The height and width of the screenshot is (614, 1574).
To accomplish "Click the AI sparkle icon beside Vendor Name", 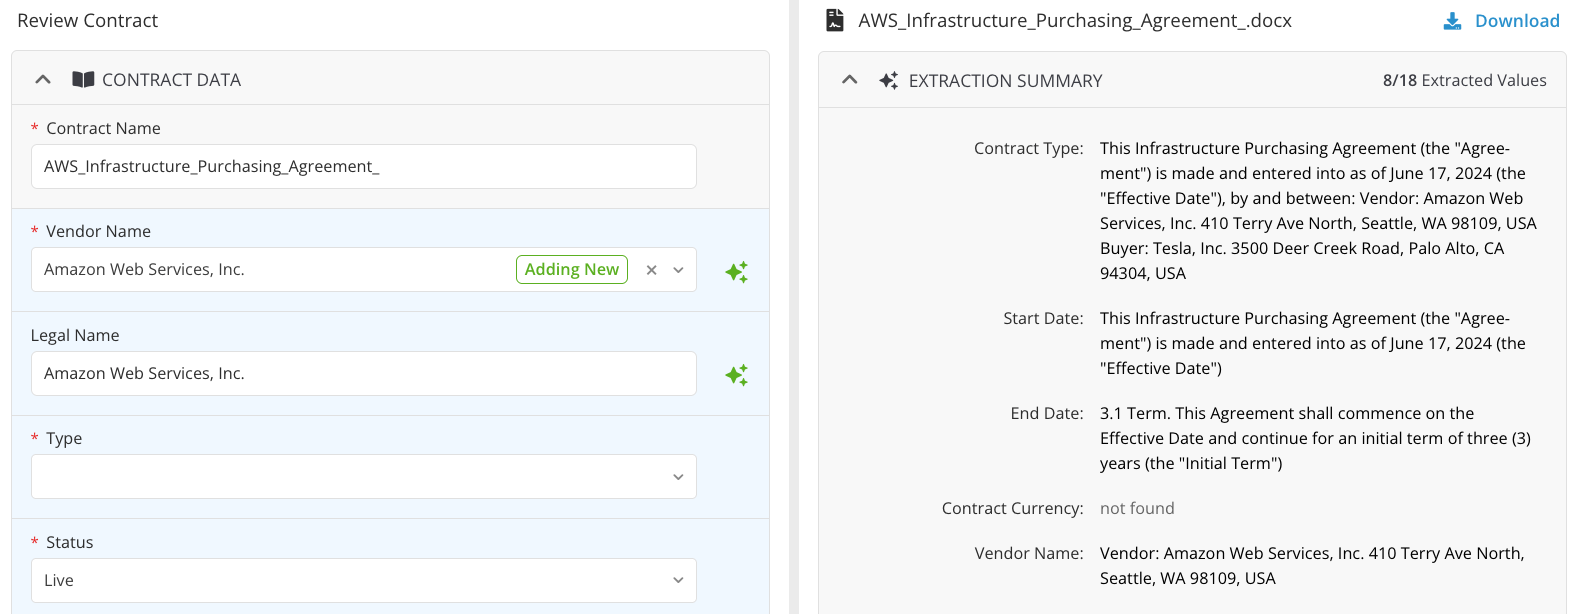I will 737,271.
